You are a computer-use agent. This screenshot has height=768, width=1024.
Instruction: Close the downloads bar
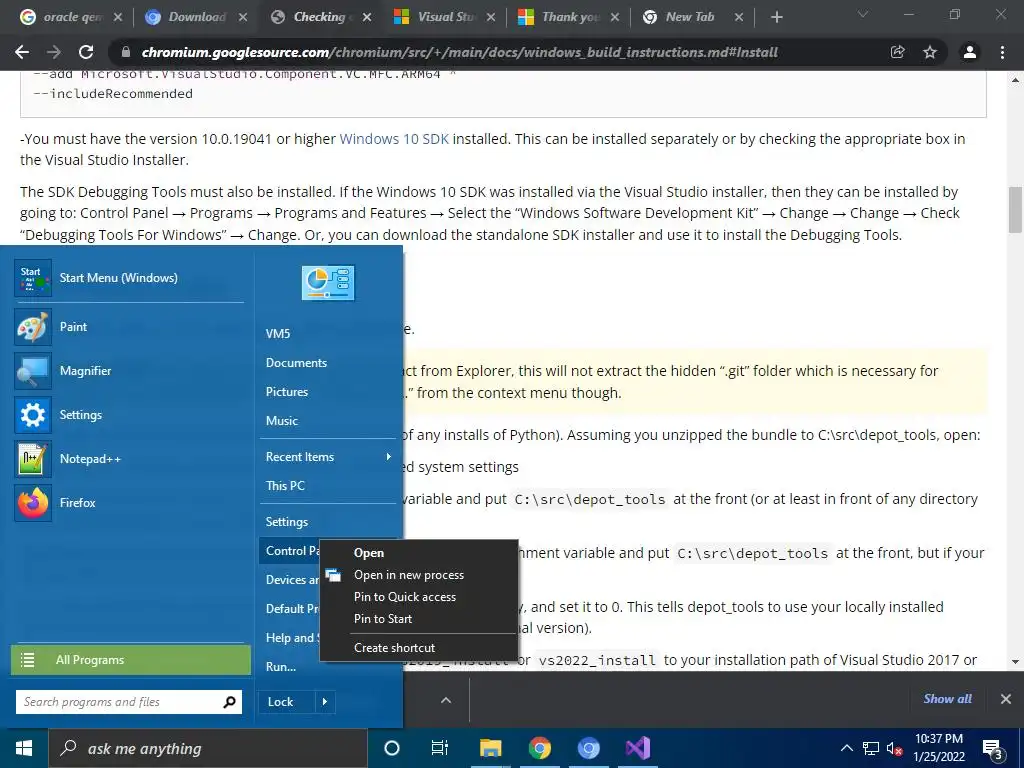tap(1006, 699)
